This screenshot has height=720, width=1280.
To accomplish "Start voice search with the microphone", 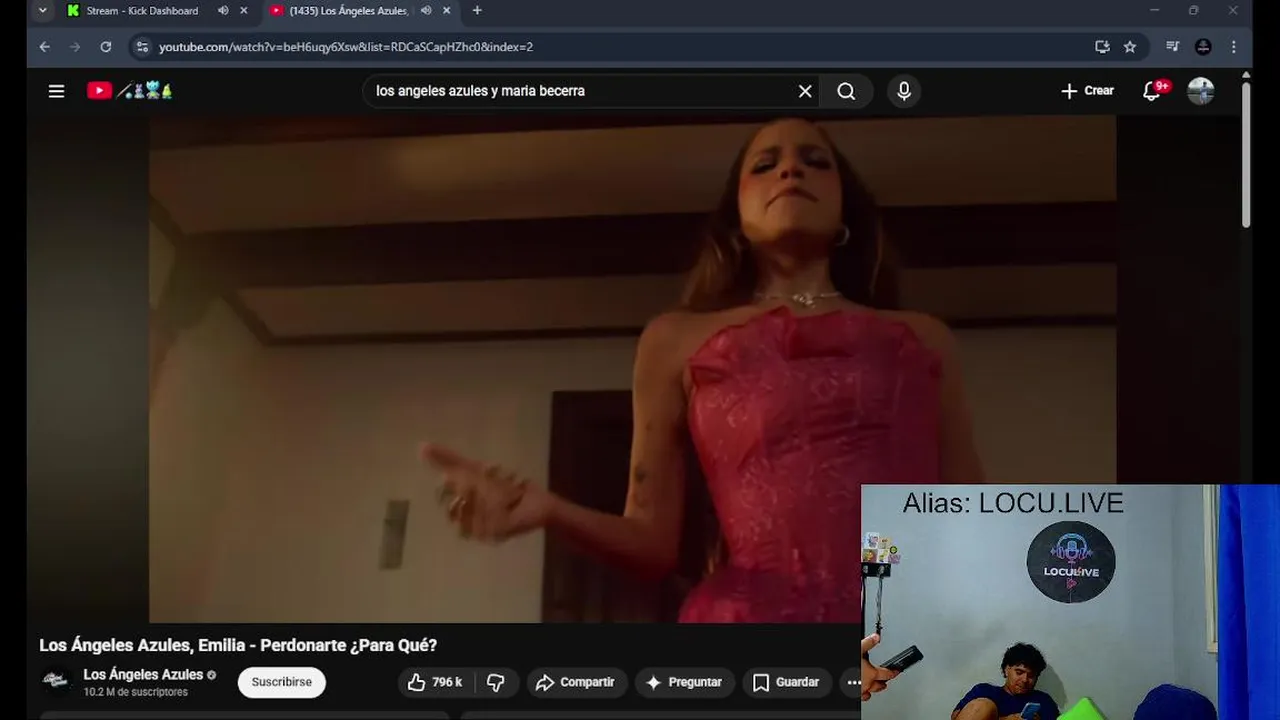I will (904, 91).
